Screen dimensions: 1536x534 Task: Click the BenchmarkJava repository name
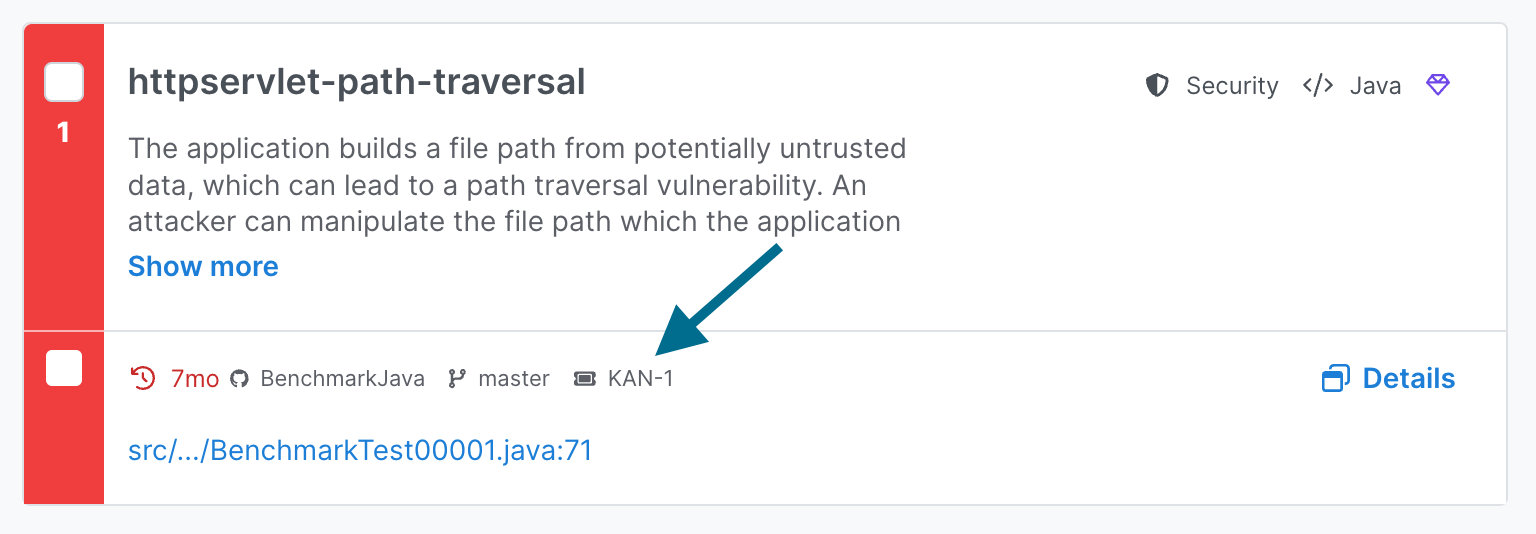coord(342,379)
